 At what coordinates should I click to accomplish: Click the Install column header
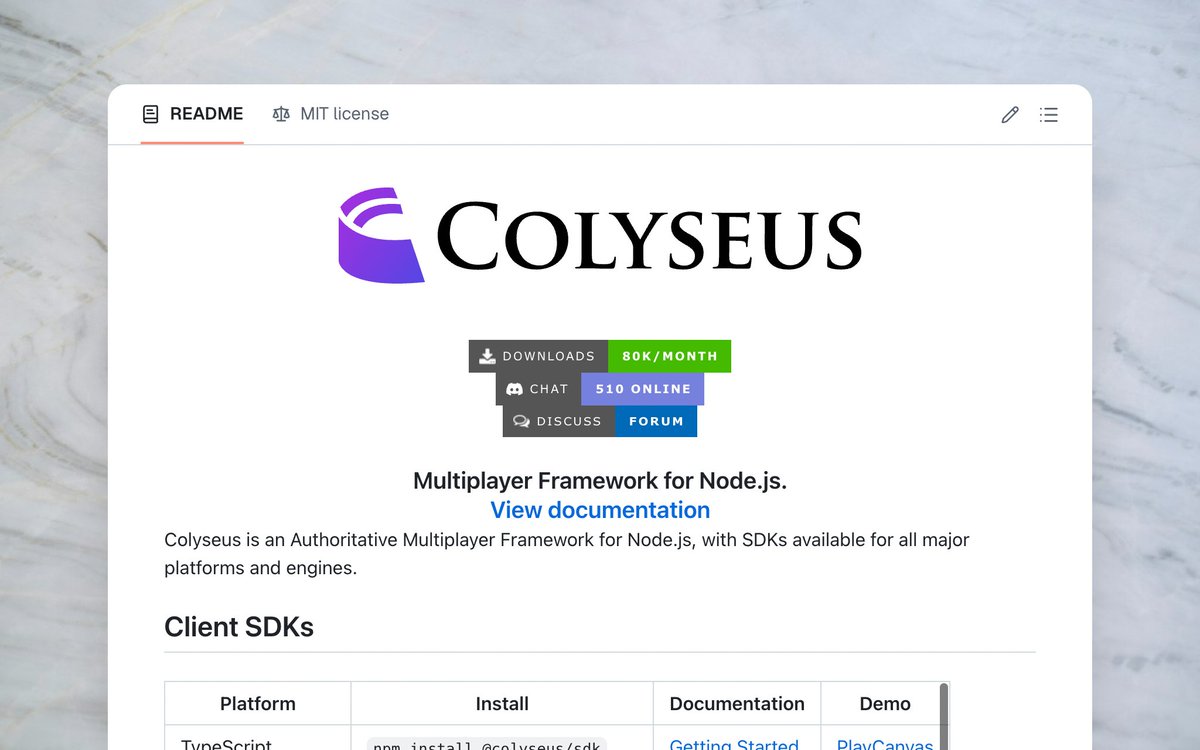[502, 704]
